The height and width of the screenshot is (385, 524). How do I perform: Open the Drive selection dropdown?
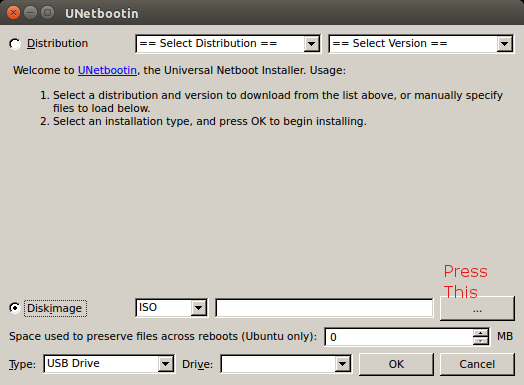(286, 364)
